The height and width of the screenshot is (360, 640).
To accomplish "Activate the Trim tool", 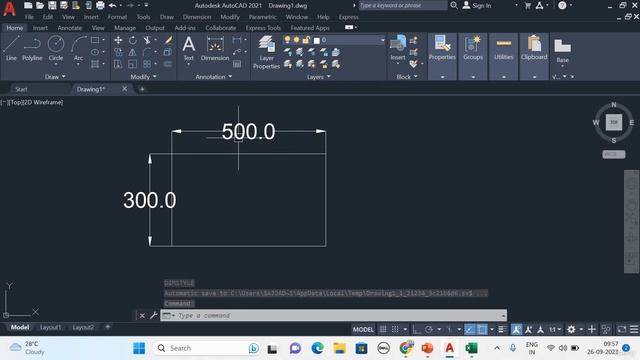I will tap(147, 40).
